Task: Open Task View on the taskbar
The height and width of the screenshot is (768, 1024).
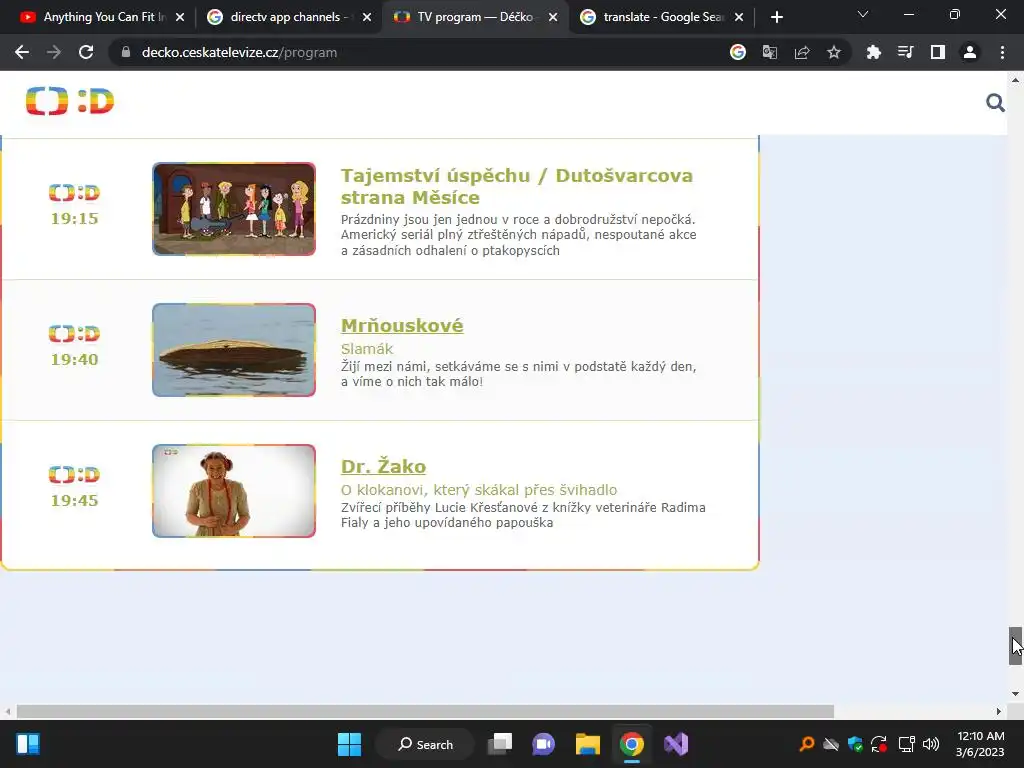Action: [x=500, y=744]
